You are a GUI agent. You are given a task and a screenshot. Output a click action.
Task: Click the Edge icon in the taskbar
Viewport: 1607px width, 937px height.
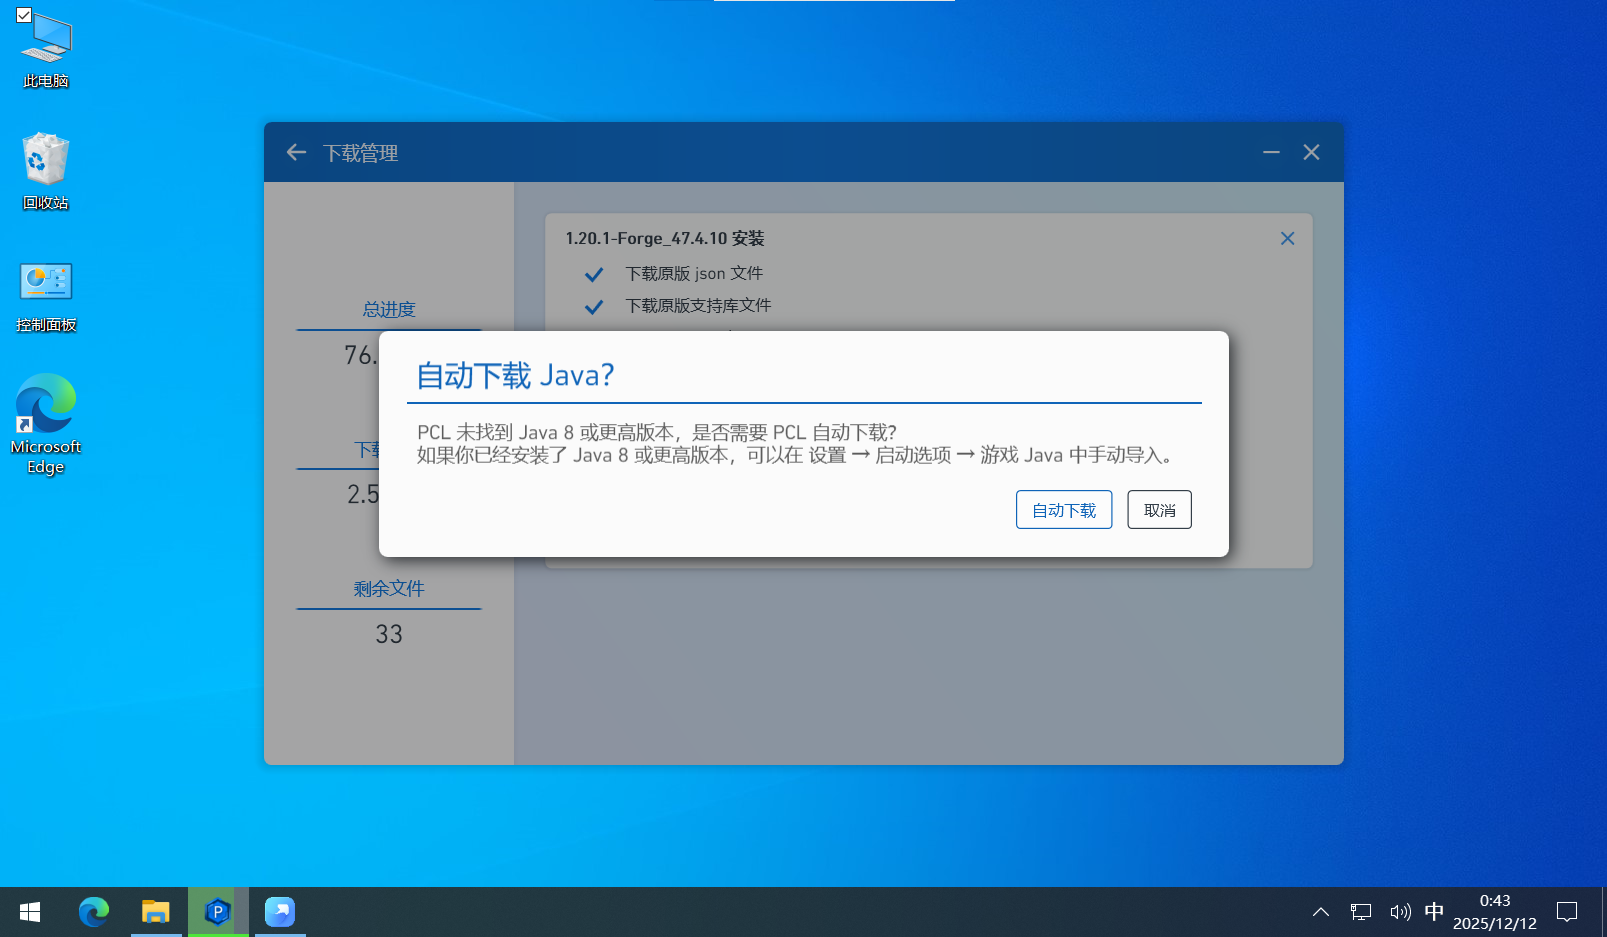[94, 912]
